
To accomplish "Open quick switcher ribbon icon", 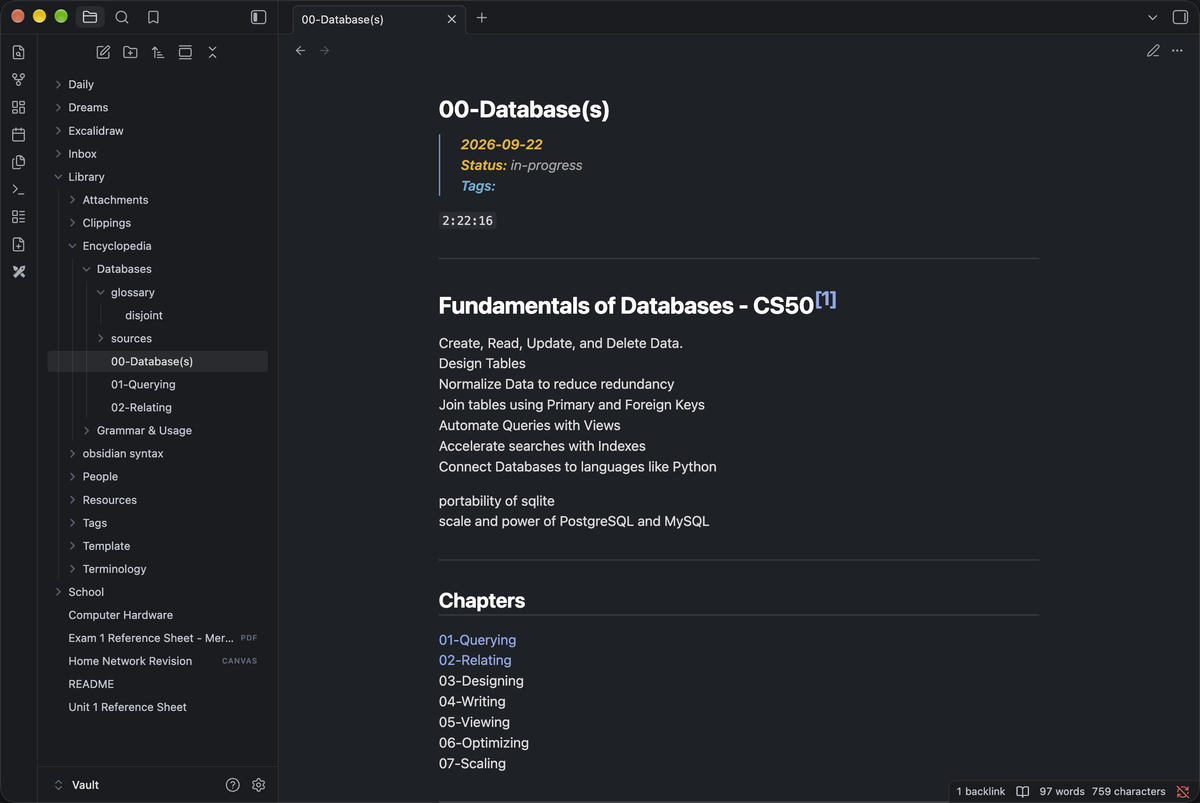I will click(x=18, y=52).
